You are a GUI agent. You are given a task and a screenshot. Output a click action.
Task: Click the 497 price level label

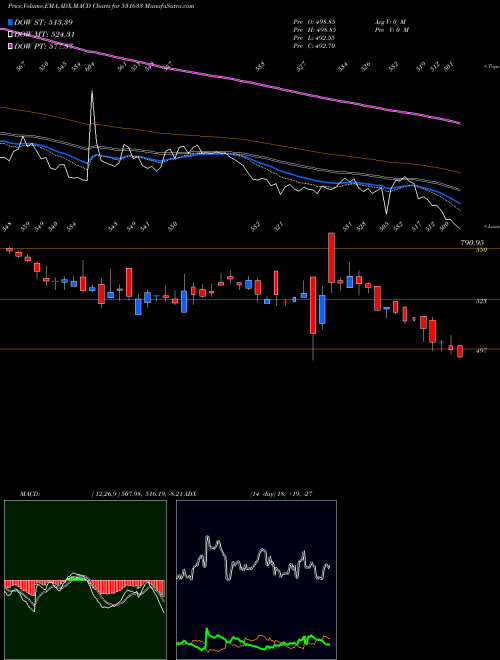[481, 350]
